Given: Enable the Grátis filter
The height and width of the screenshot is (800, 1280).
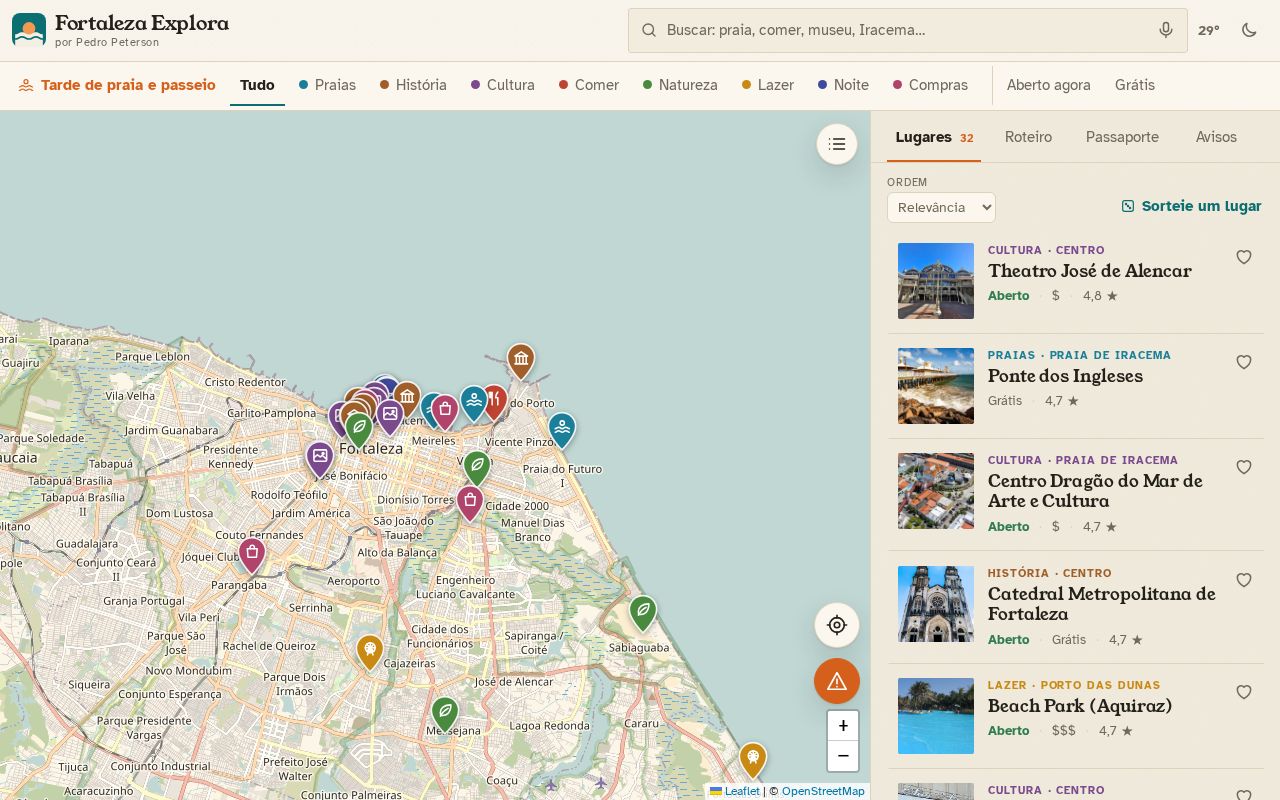Looking at the screenshot, I should pos(1135,85).
